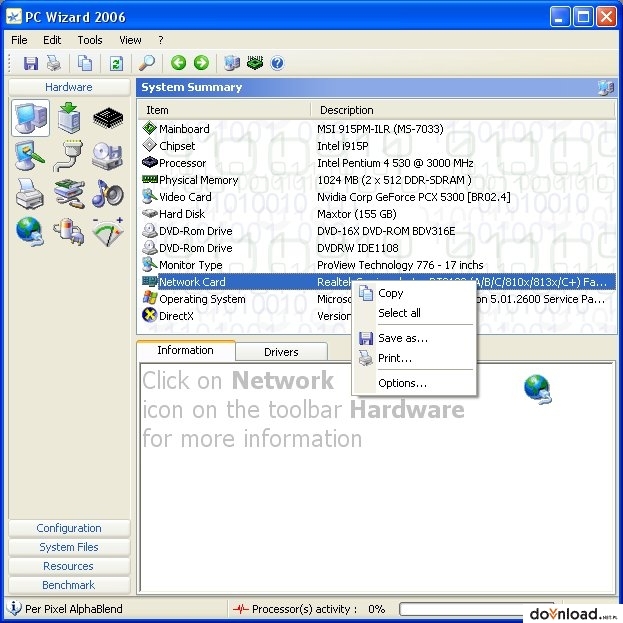Select the Physical Memory row
The width and height of the screenshot is (623, 623).
377,180
